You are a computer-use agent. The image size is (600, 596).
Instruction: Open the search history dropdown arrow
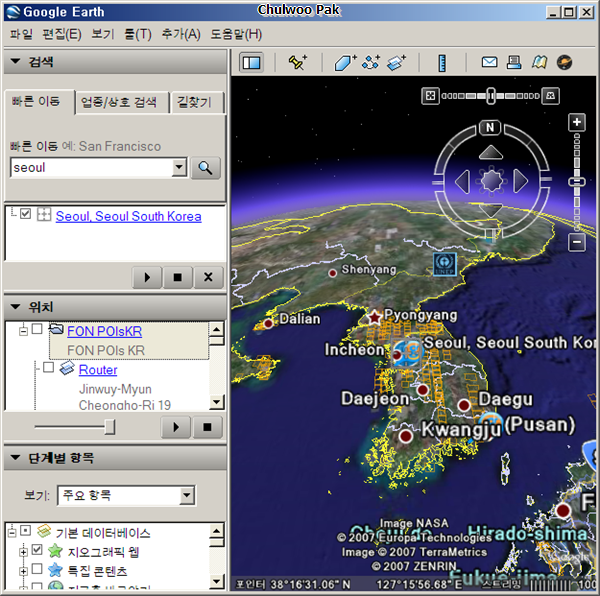click(x=179, y=167)
